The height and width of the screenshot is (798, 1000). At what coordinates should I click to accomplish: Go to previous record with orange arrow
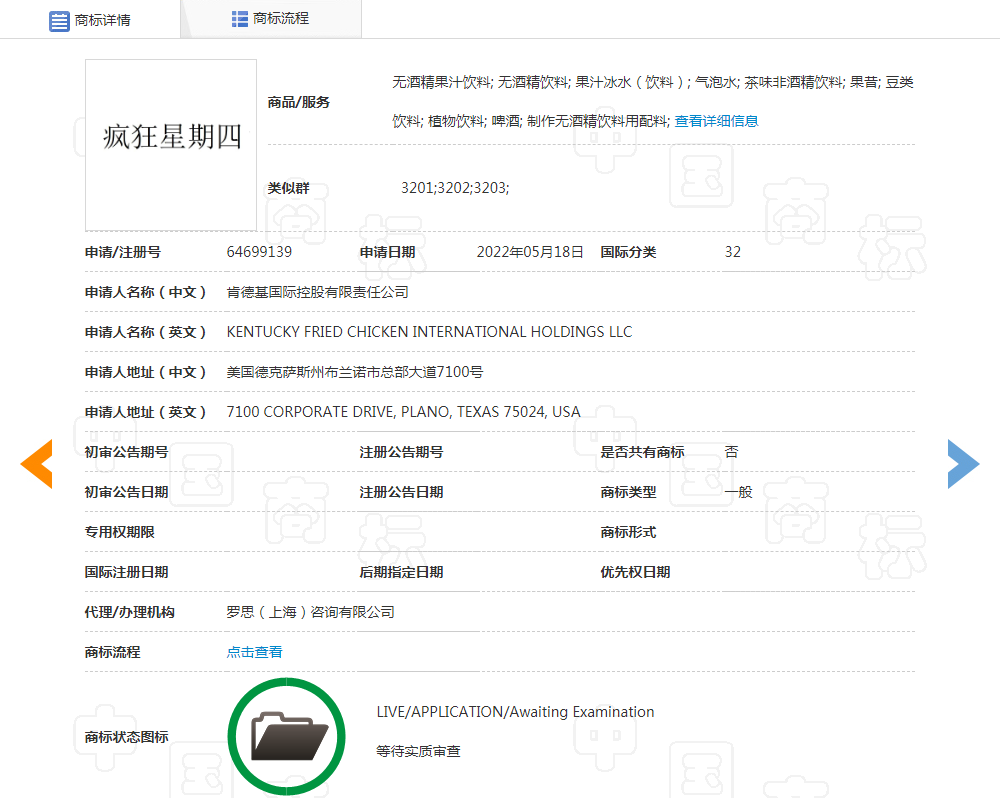click(x=36, y=464)
